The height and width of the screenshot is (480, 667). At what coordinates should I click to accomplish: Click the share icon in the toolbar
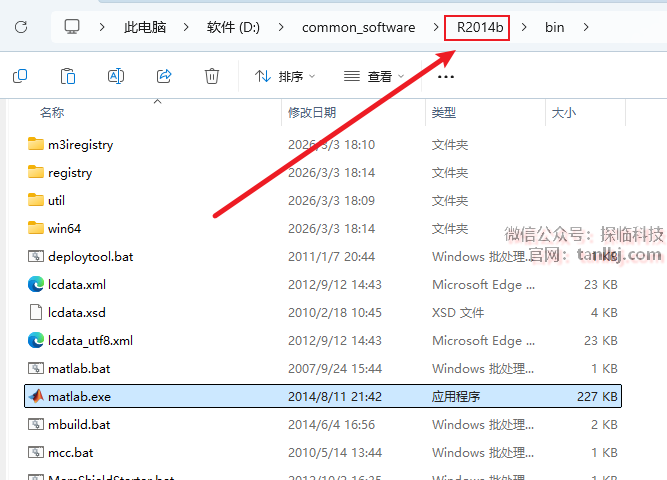click(x=164, y=77)
